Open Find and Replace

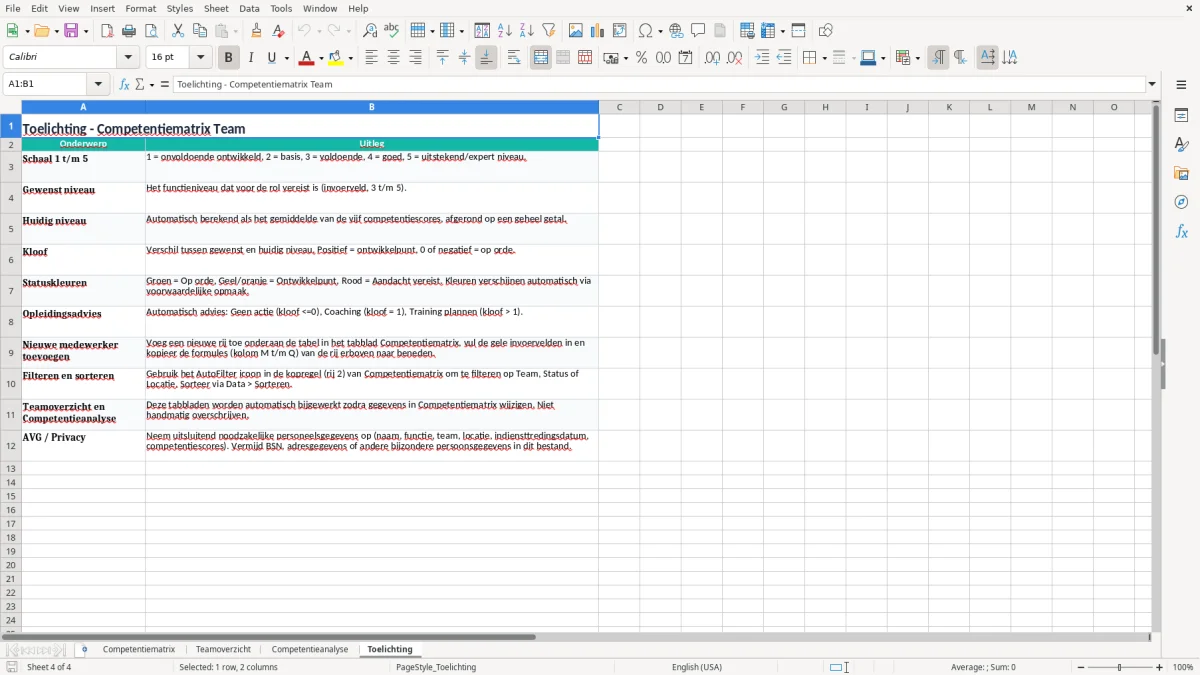[x=370, y=31]
